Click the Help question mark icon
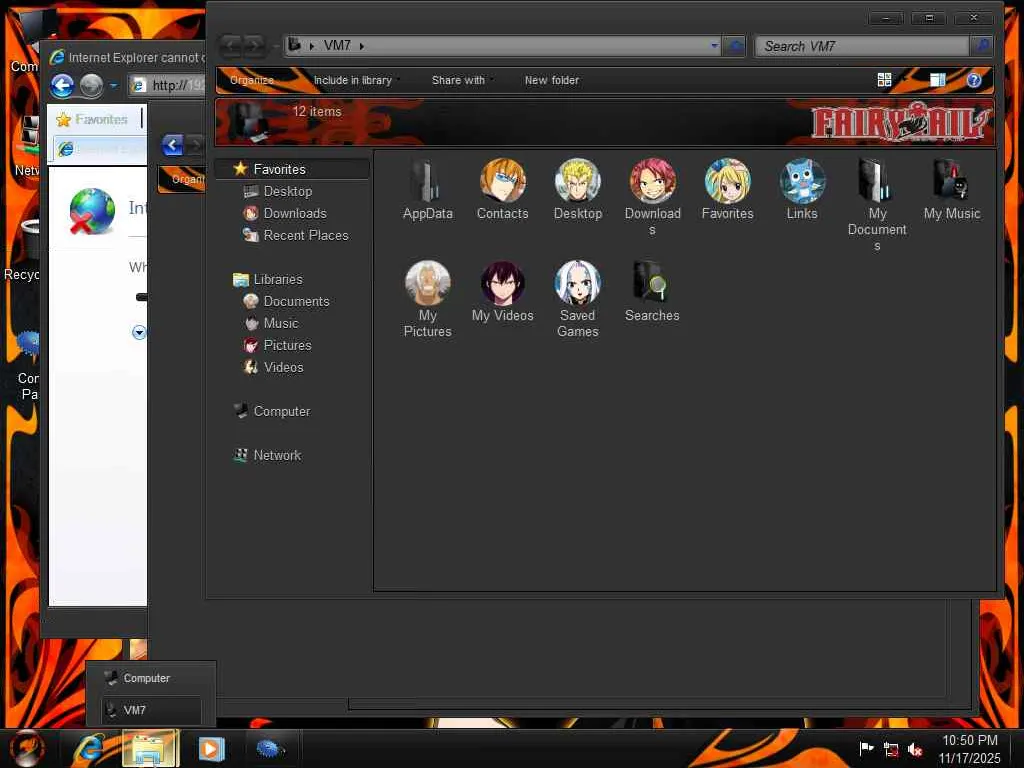This screenshot has height=768, width=1024. (973, 80)
